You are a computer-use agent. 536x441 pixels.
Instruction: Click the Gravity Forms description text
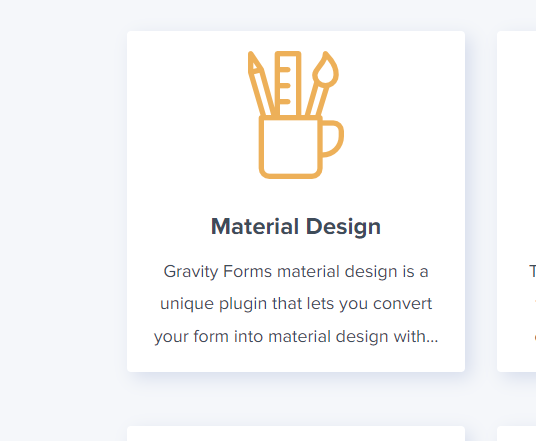[296, 304]
